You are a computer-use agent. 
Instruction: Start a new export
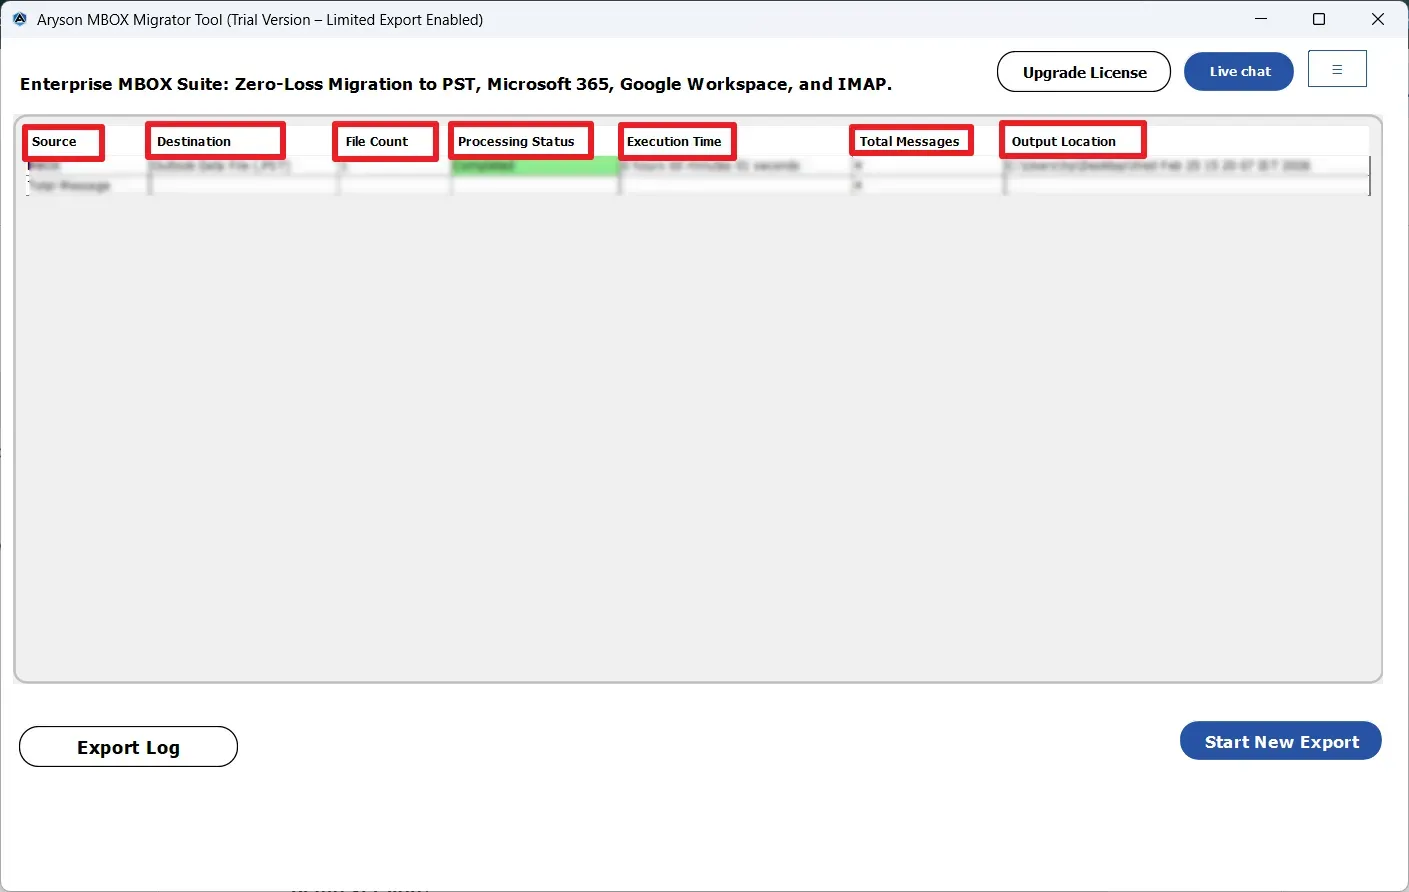pos(1281,741)
